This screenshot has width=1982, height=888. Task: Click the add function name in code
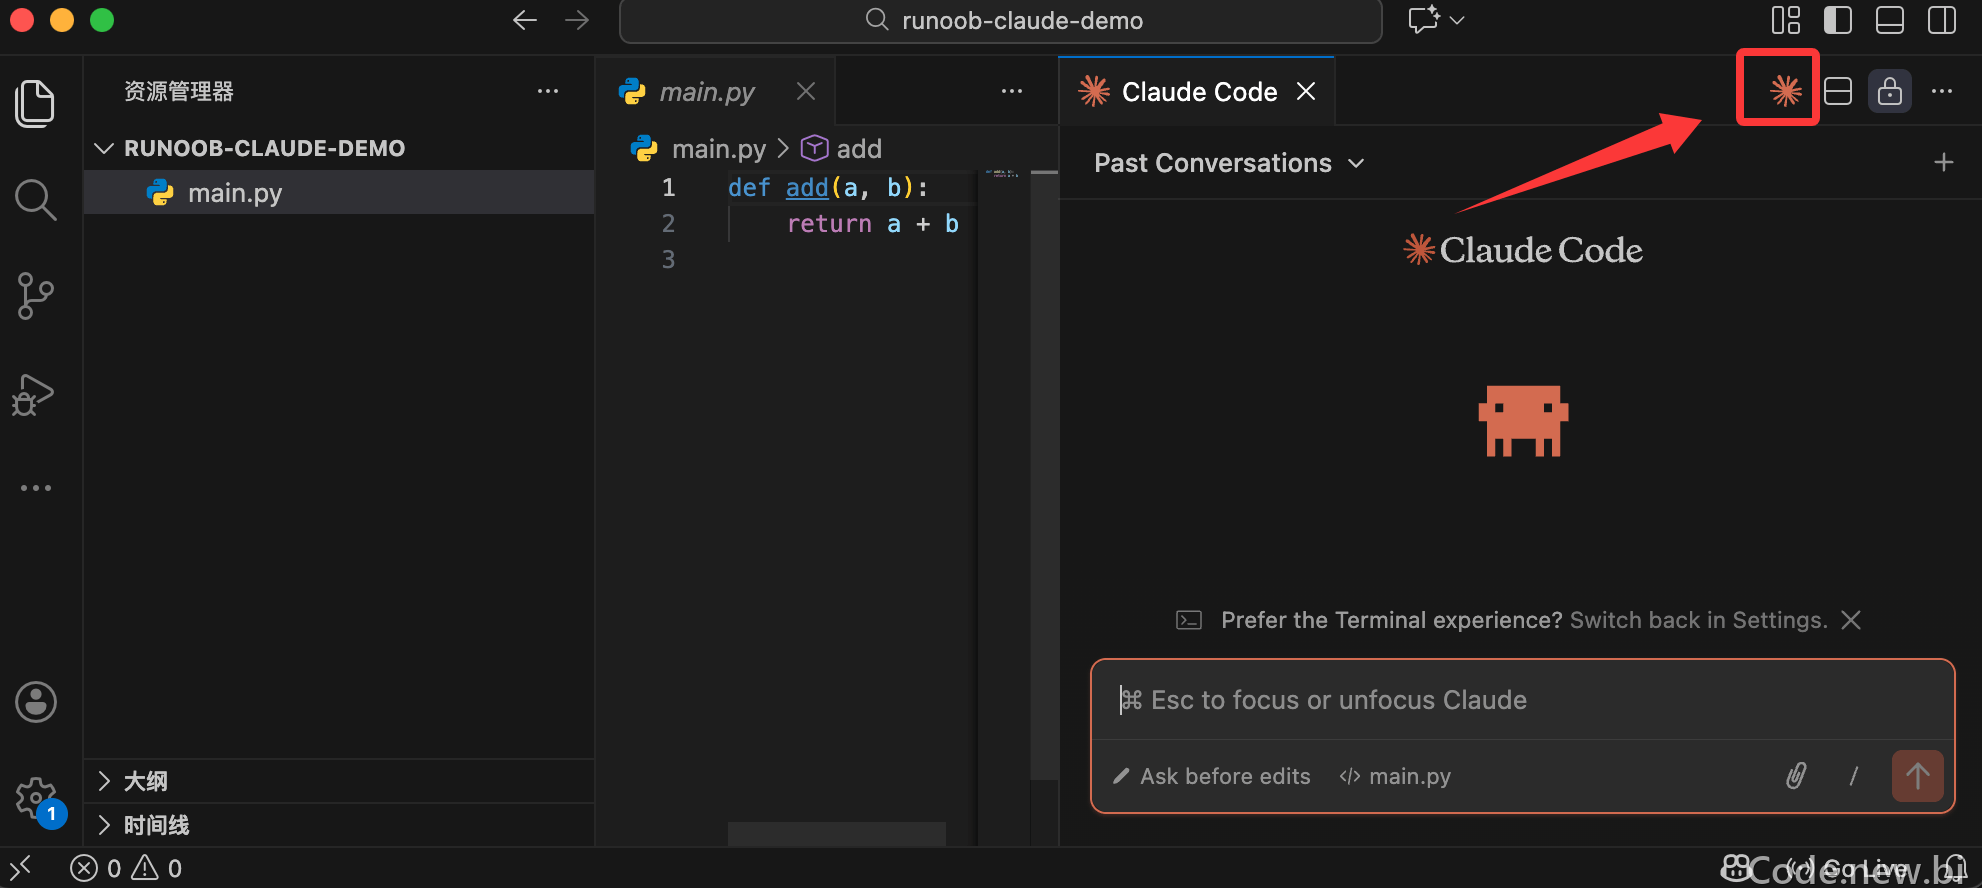(x=807, y=187)
